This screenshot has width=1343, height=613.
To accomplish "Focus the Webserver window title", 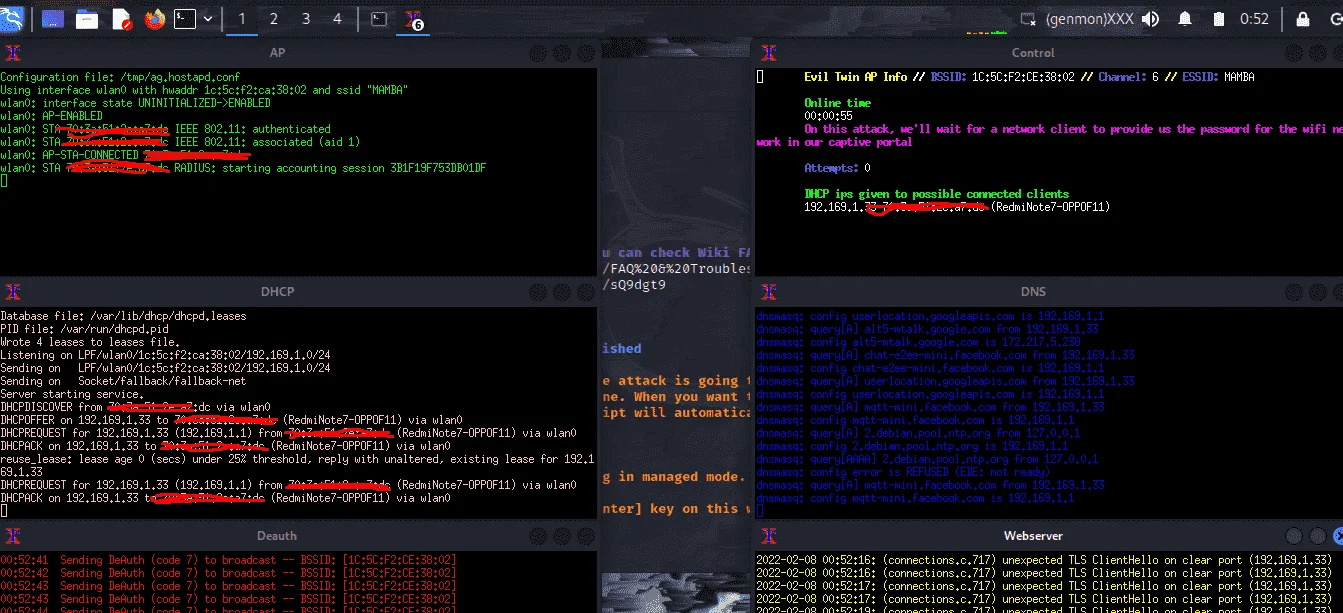I will [x=1033, y=536].
